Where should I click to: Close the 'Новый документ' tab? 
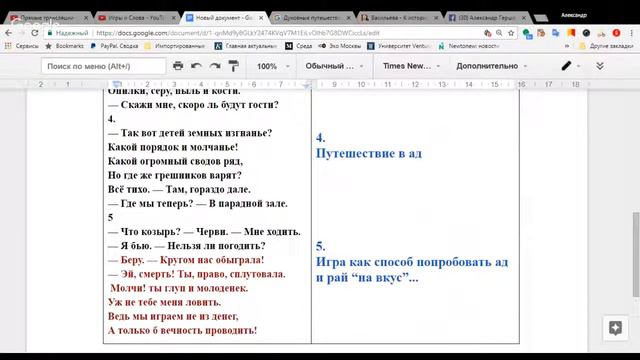click(x=261, y=18)
